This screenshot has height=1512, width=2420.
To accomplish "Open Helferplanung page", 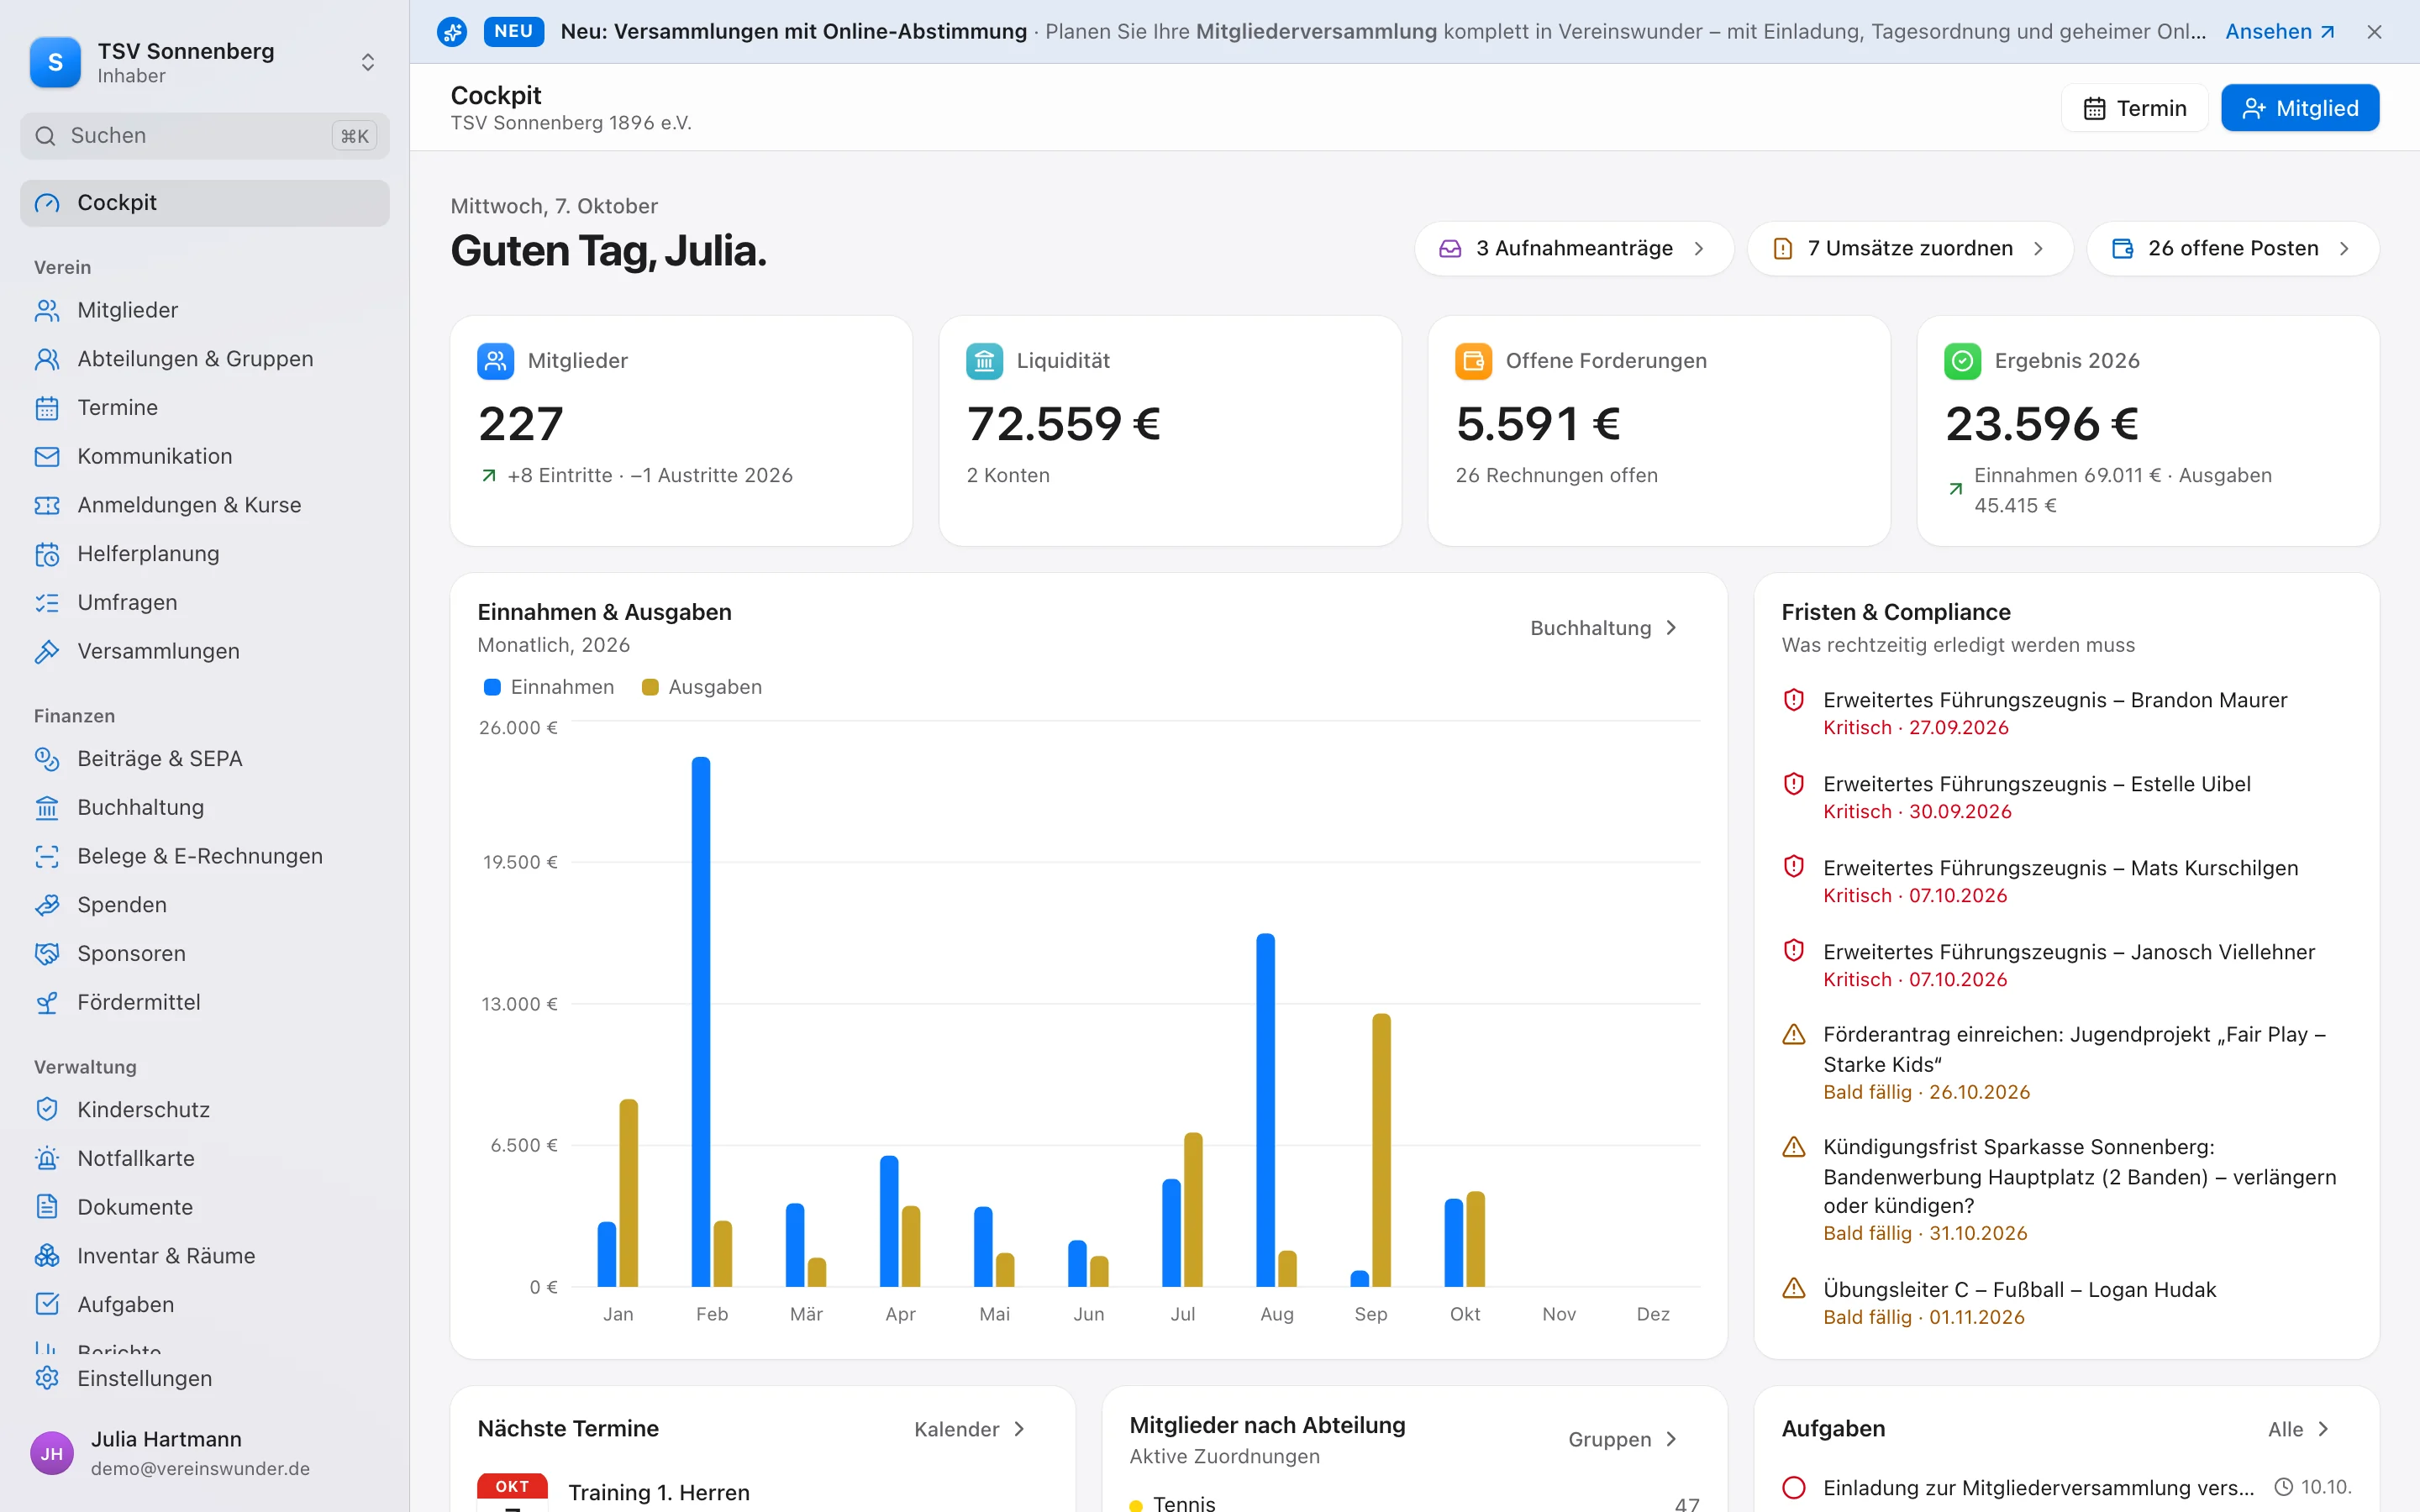I will tap(204, 554).
